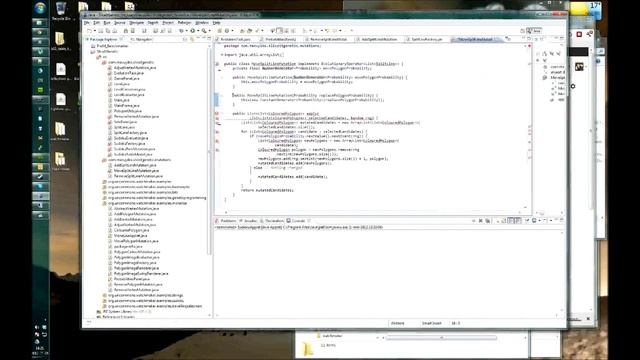Open the Javadoc tab

249,221
